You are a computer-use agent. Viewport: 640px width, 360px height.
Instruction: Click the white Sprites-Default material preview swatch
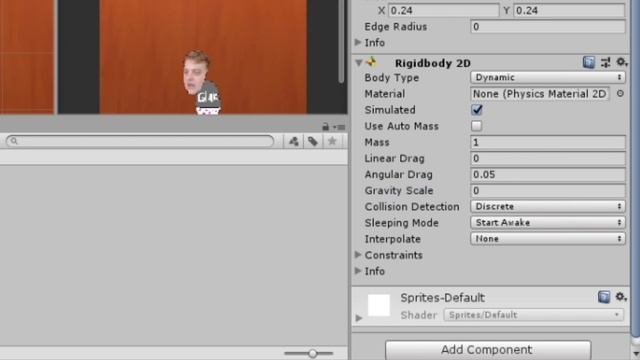(379, 305)
